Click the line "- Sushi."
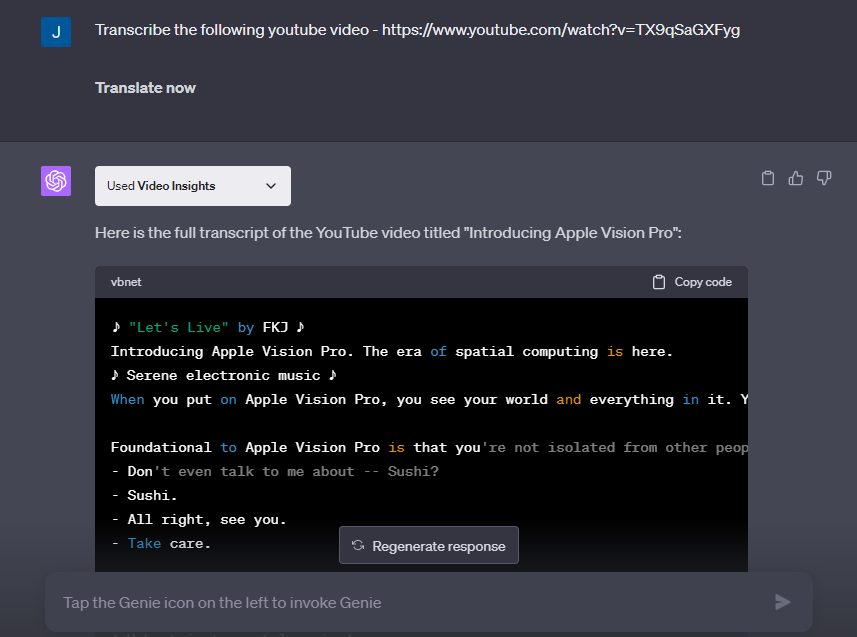 tap(144, 495)
